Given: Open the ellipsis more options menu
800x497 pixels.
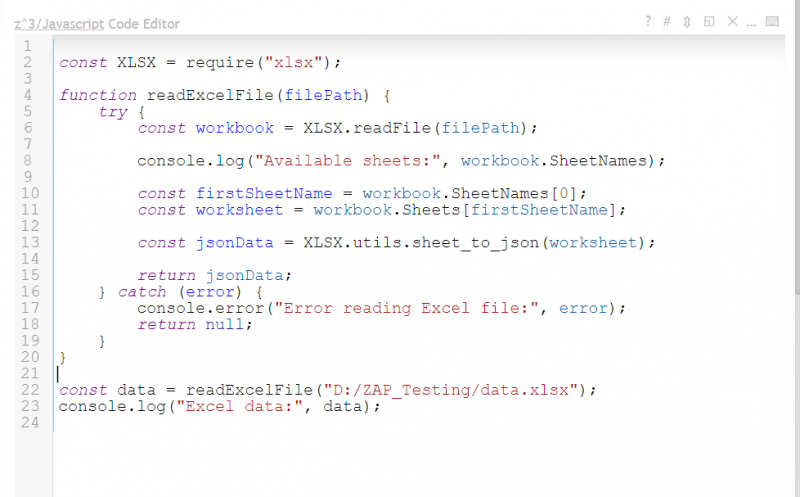Looking at the screenshot, I should (x=752, y=21).
